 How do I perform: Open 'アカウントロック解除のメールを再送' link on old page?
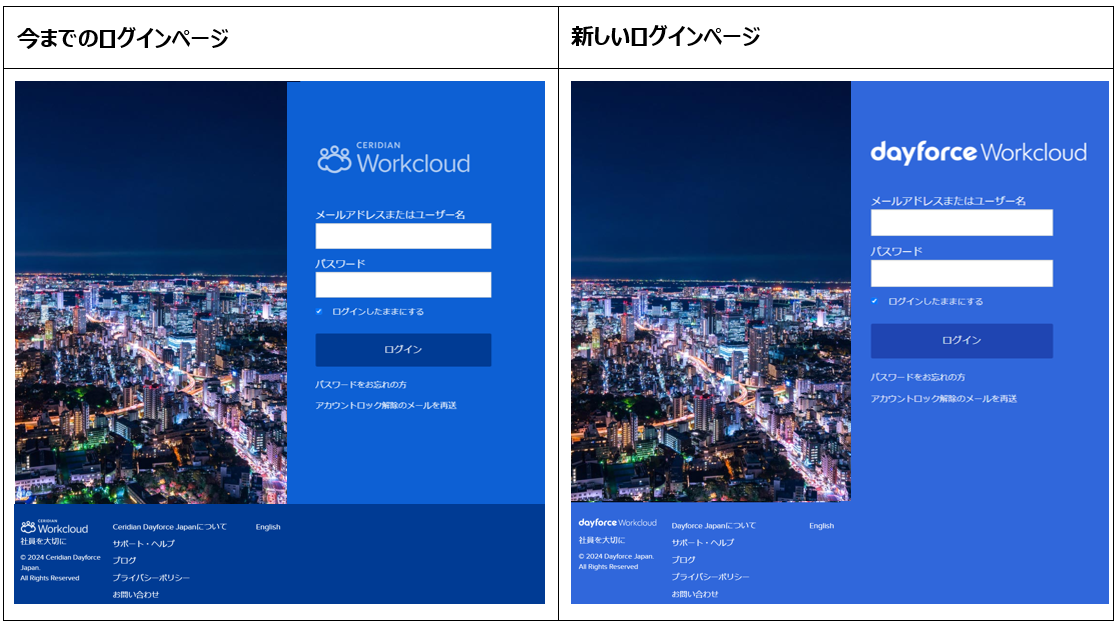pyautogui.click(x=386, y=405)
